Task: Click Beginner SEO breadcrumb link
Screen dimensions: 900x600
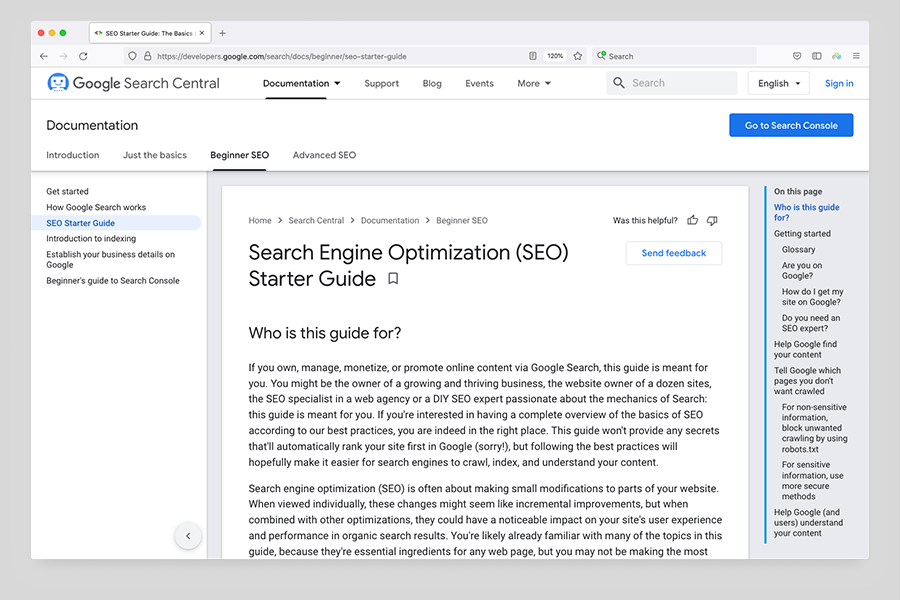Action: [x=462, y=220]
